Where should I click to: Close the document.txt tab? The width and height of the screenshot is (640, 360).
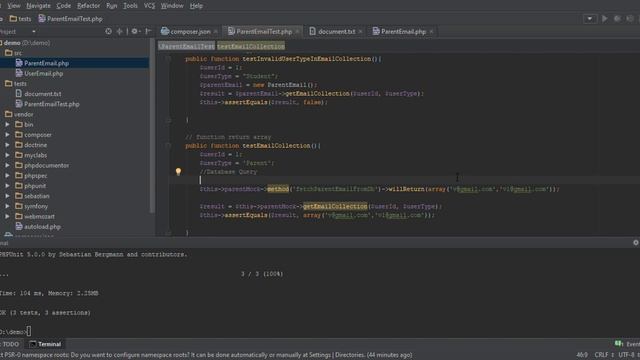[360, 32]
